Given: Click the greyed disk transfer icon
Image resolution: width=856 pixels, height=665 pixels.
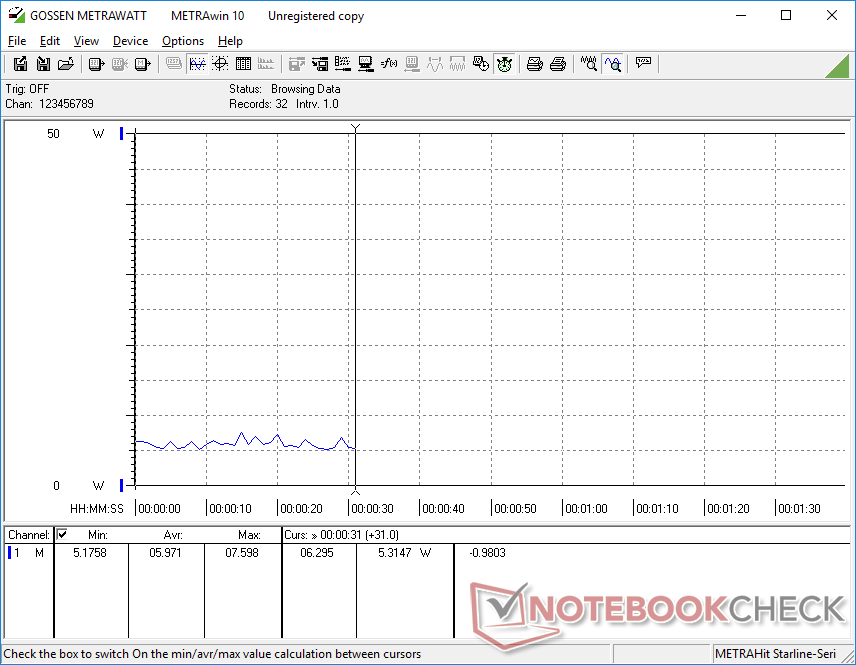Looking at the screenshot, I should click(296, 64).
